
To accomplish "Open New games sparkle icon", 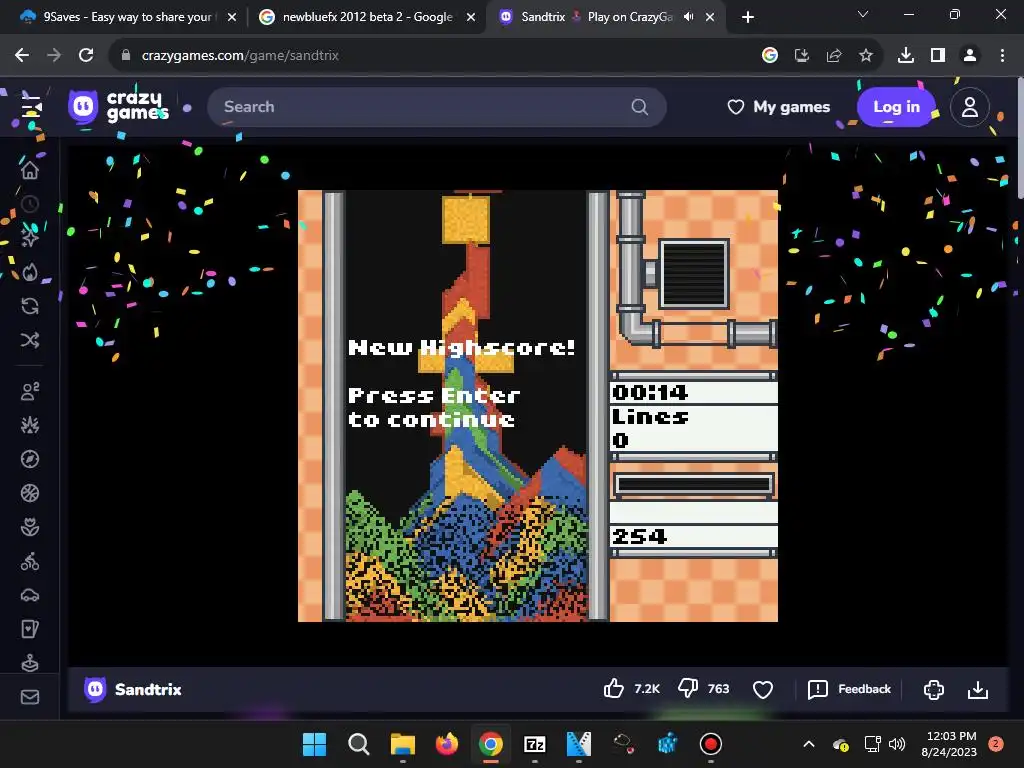I will (x=30, y=238).
